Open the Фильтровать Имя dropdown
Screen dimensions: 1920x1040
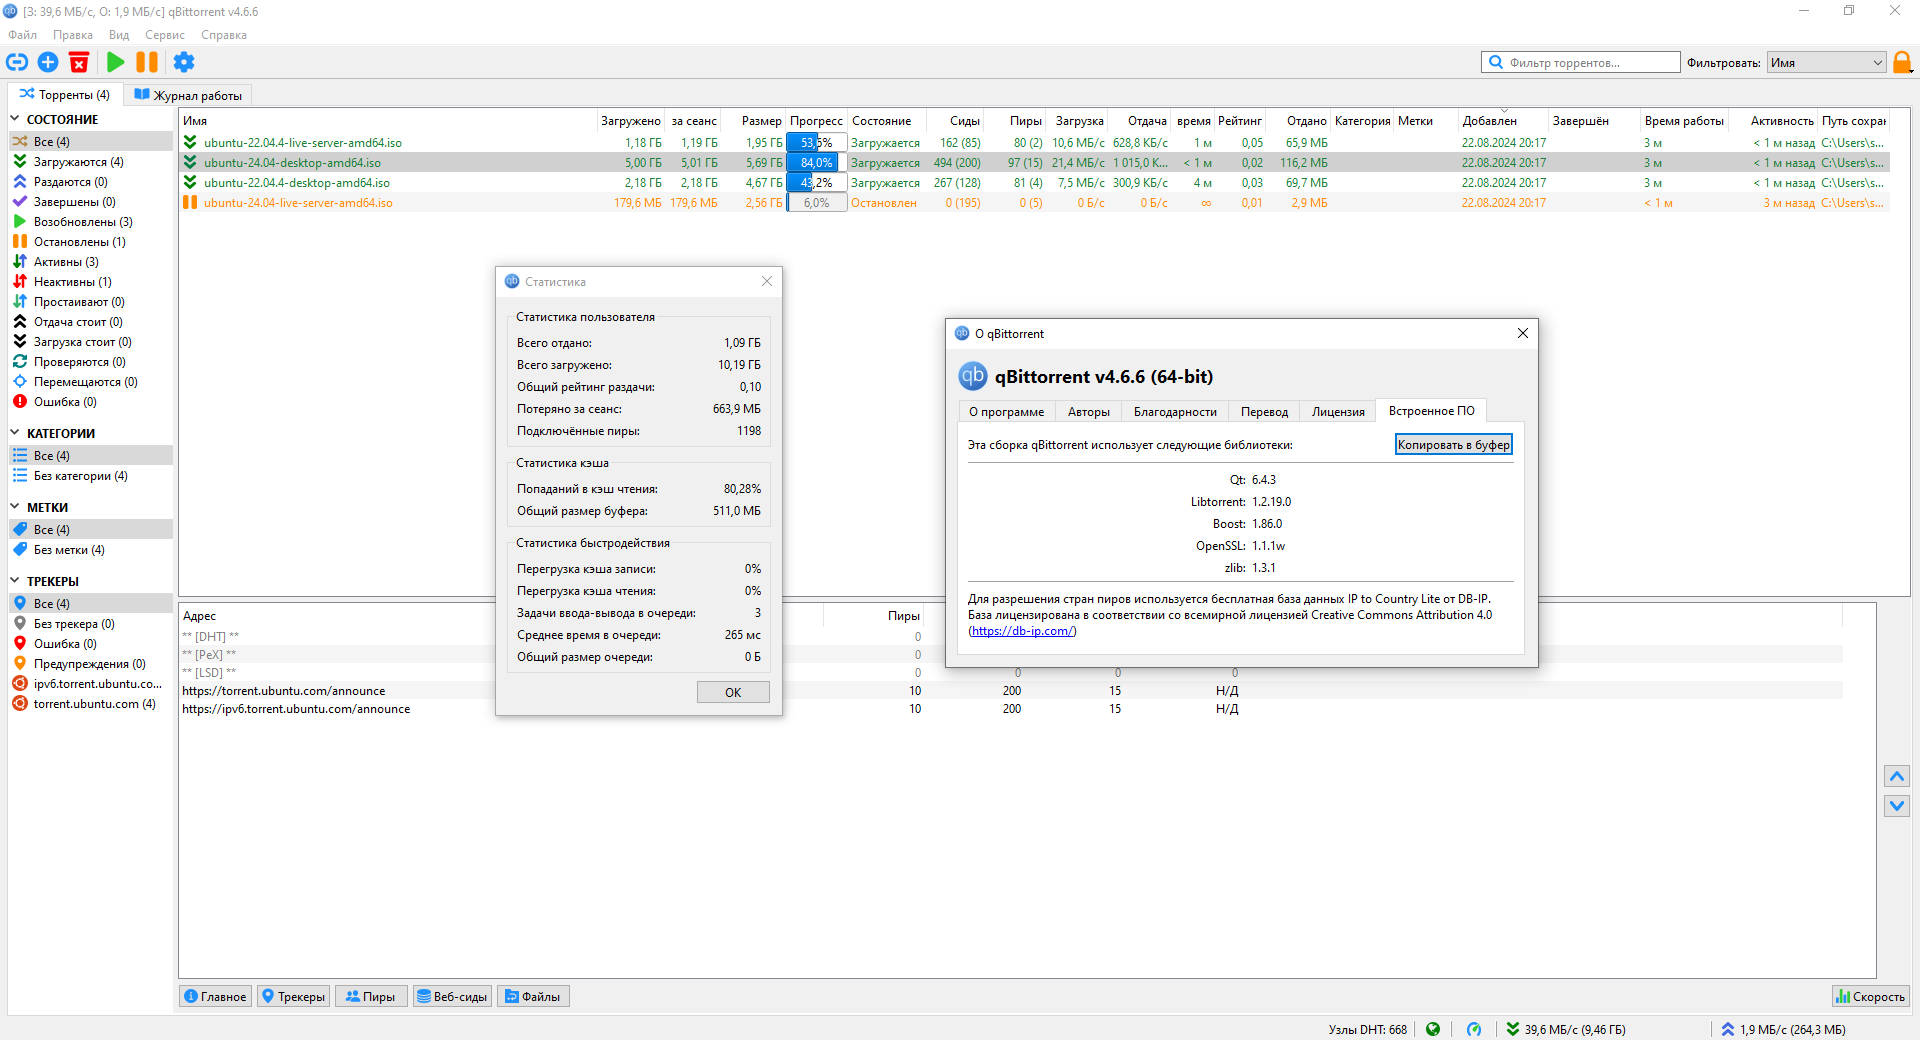tap(1826, 62)
